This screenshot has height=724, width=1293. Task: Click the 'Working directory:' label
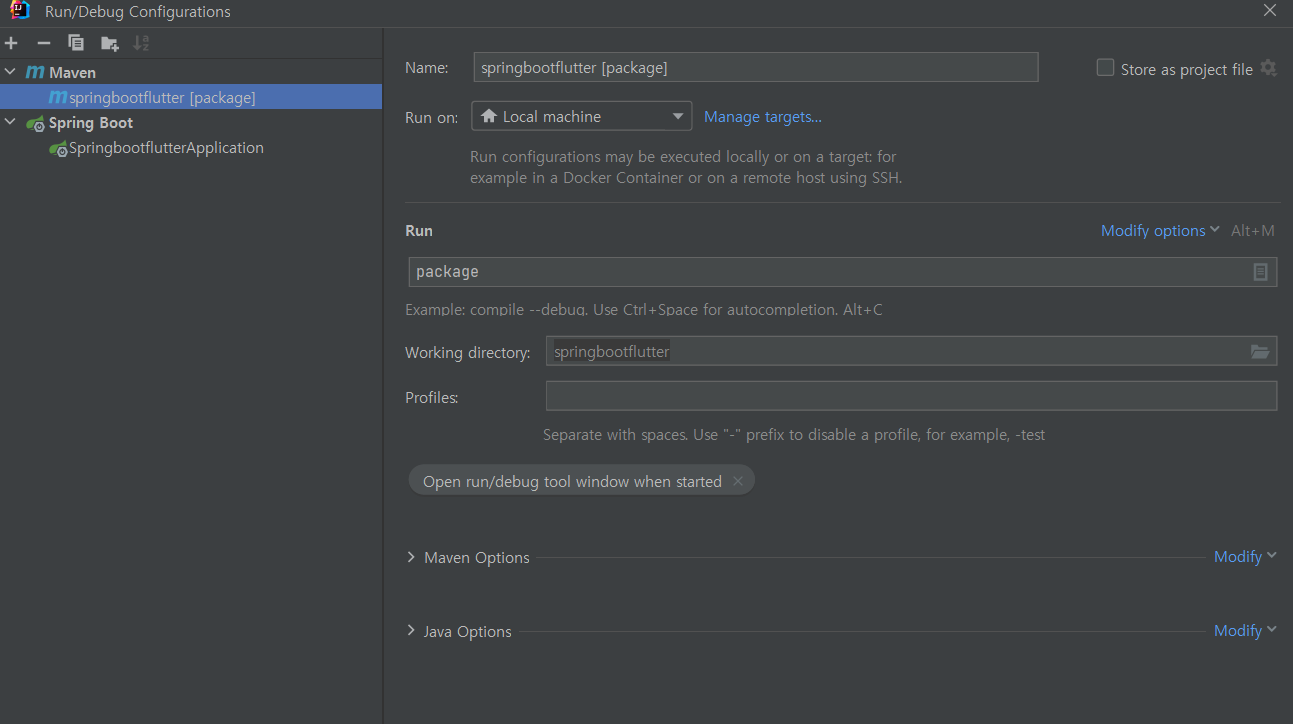[x=468, y=352]
